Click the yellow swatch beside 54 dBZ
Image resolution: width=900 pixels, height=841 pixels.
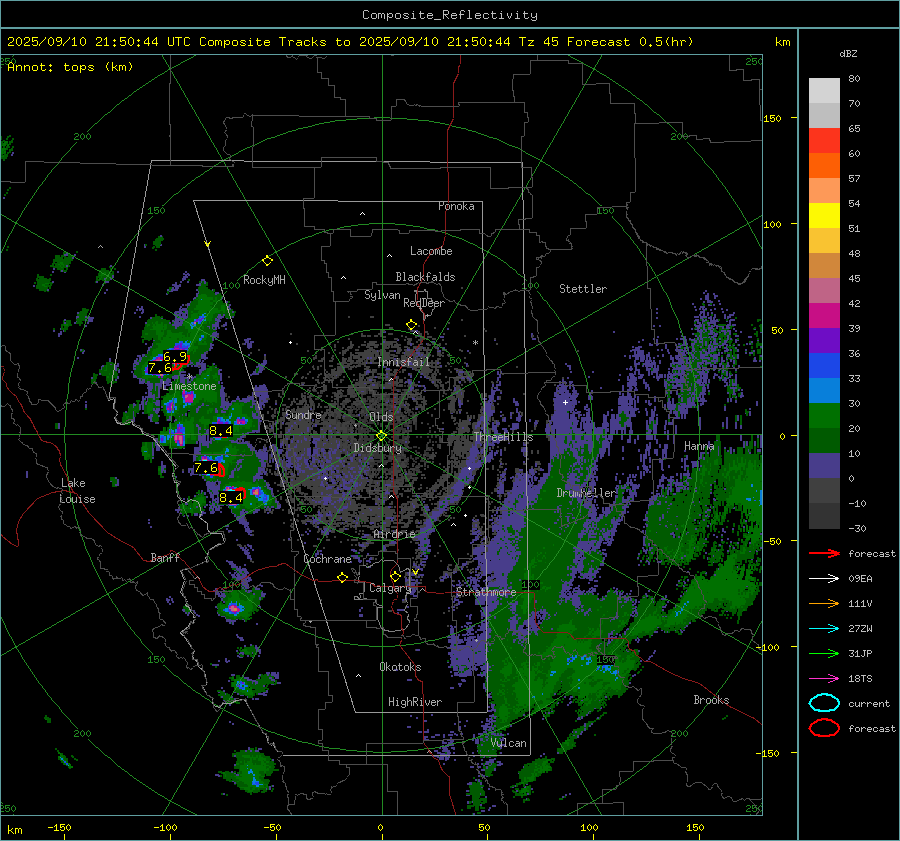(824, 216)
